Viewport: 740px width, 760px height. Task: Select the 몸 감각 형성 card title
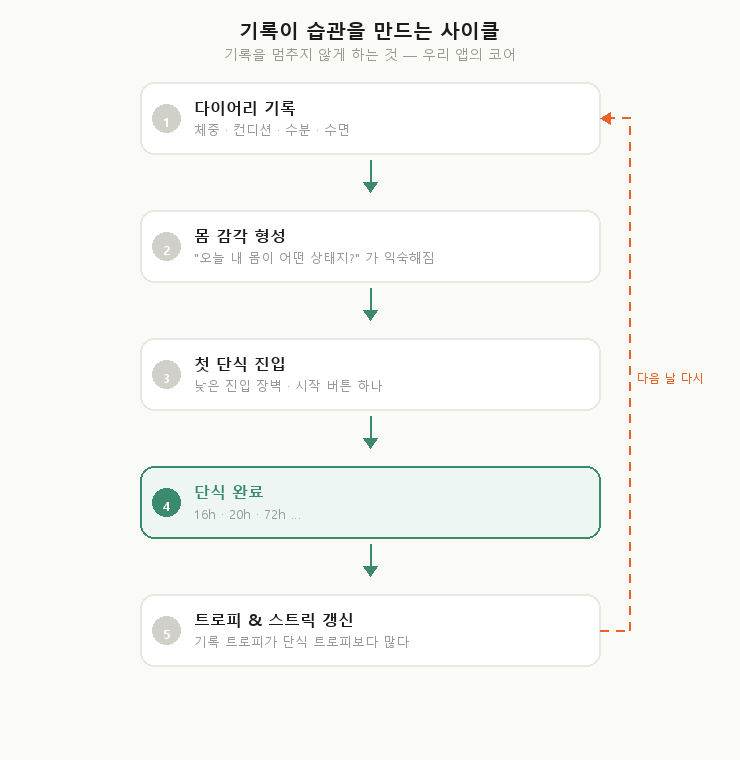pos(240,236)
